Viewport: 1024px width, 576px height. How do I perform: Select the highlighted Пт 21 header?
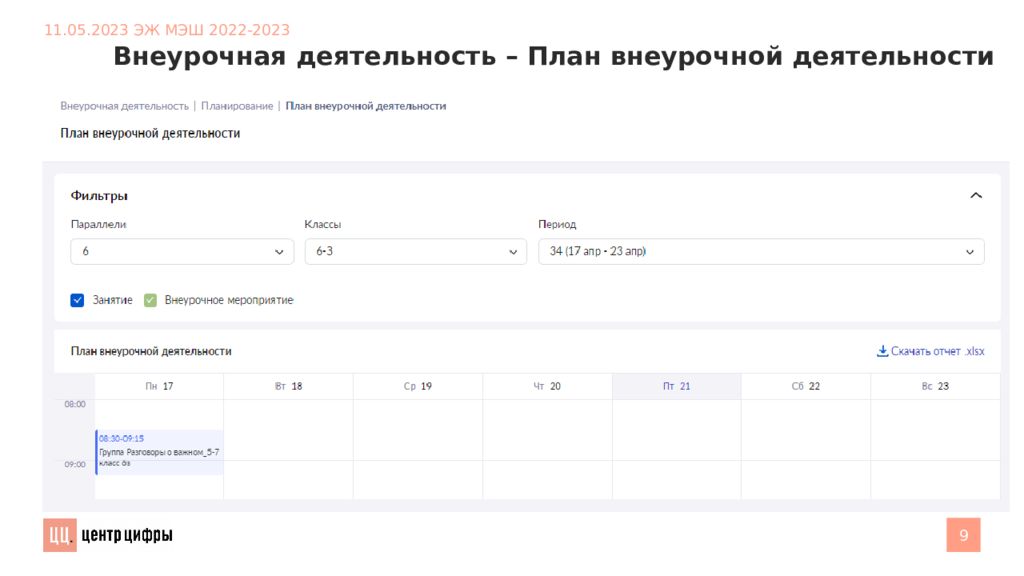pos(676,386)
